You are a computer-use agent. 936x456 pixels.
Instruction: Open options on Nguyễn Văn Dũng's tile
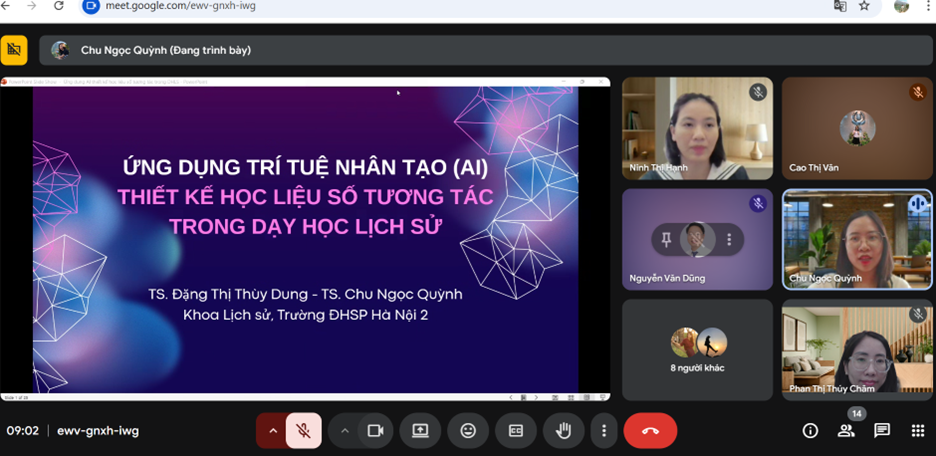click(730, 240)
